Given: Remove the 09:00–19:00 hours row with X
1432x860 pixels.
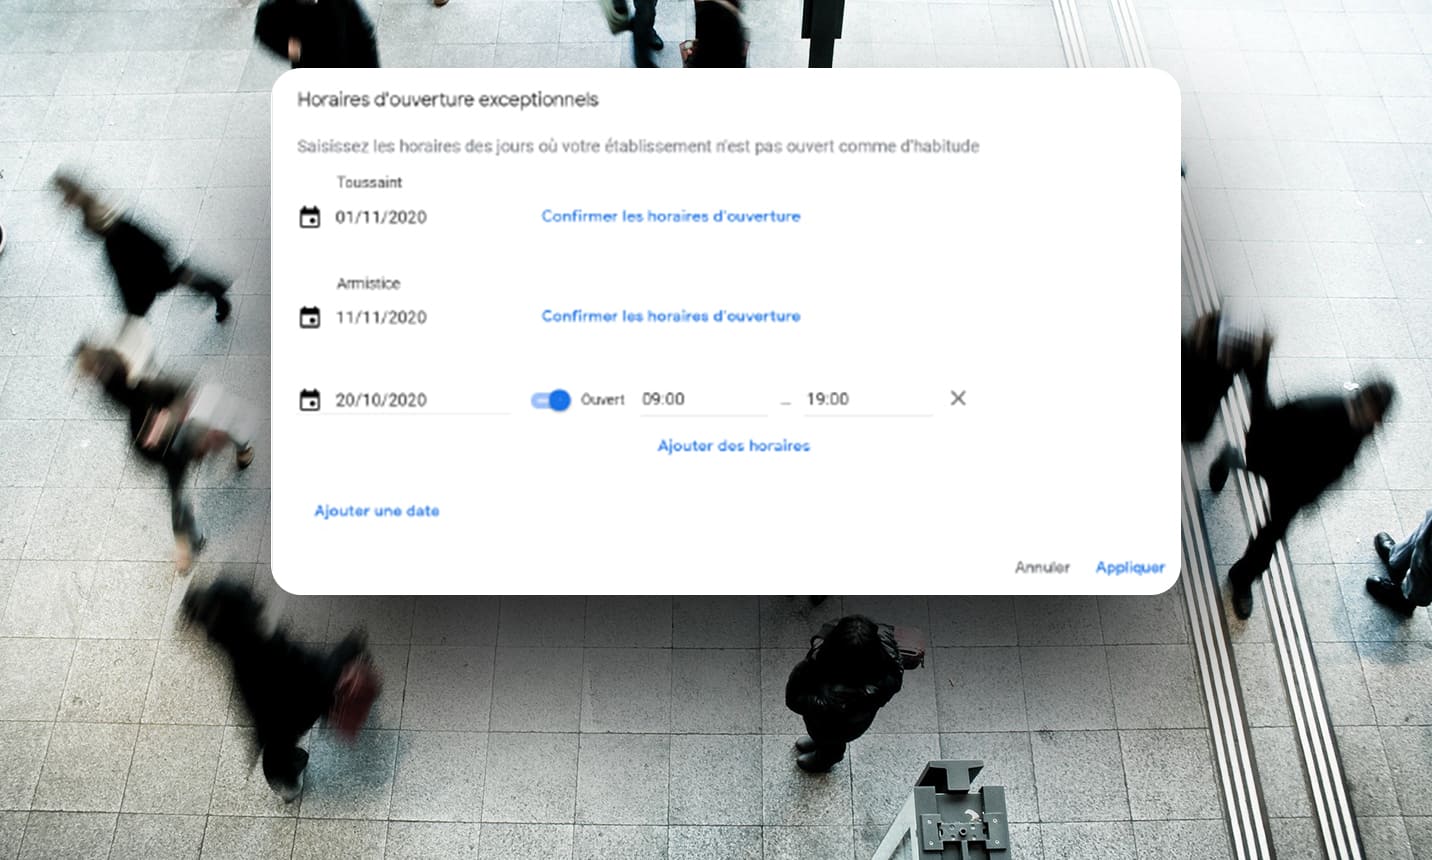Looking at the screenshot, I should point(958,398).
